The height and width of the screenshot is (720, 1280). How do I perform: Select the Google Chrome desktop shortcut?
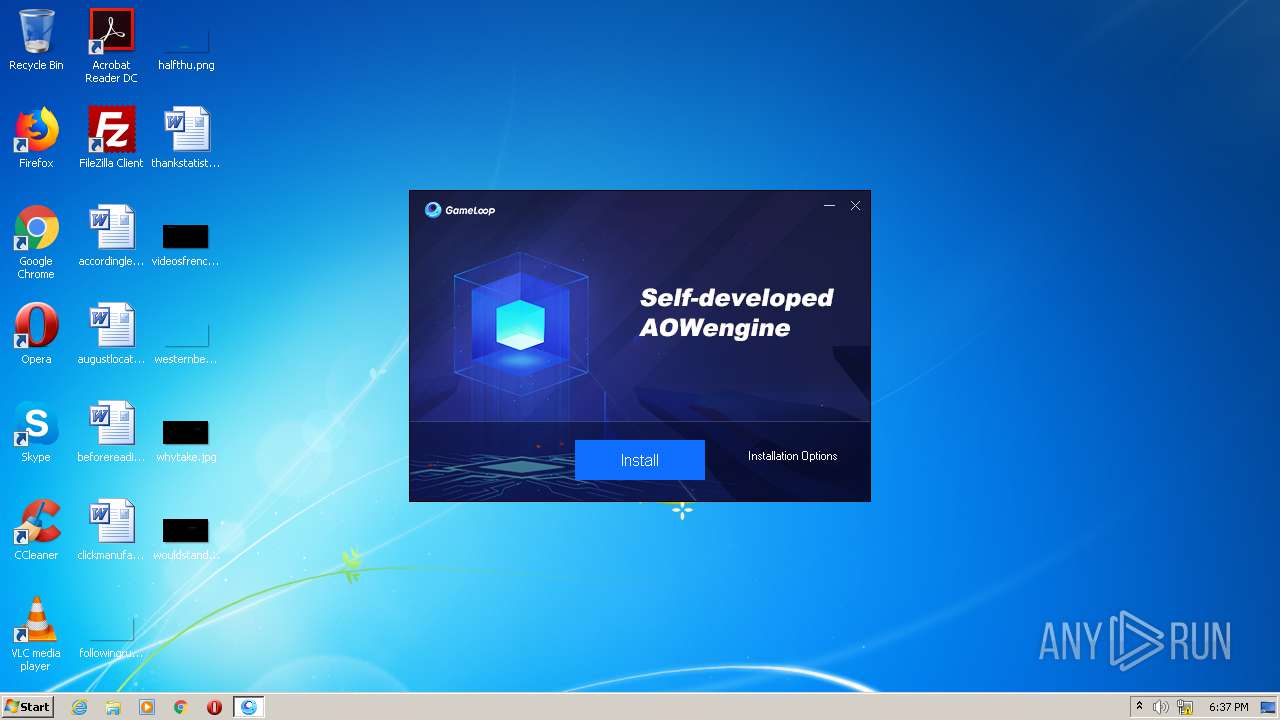[x=36, y=243]
